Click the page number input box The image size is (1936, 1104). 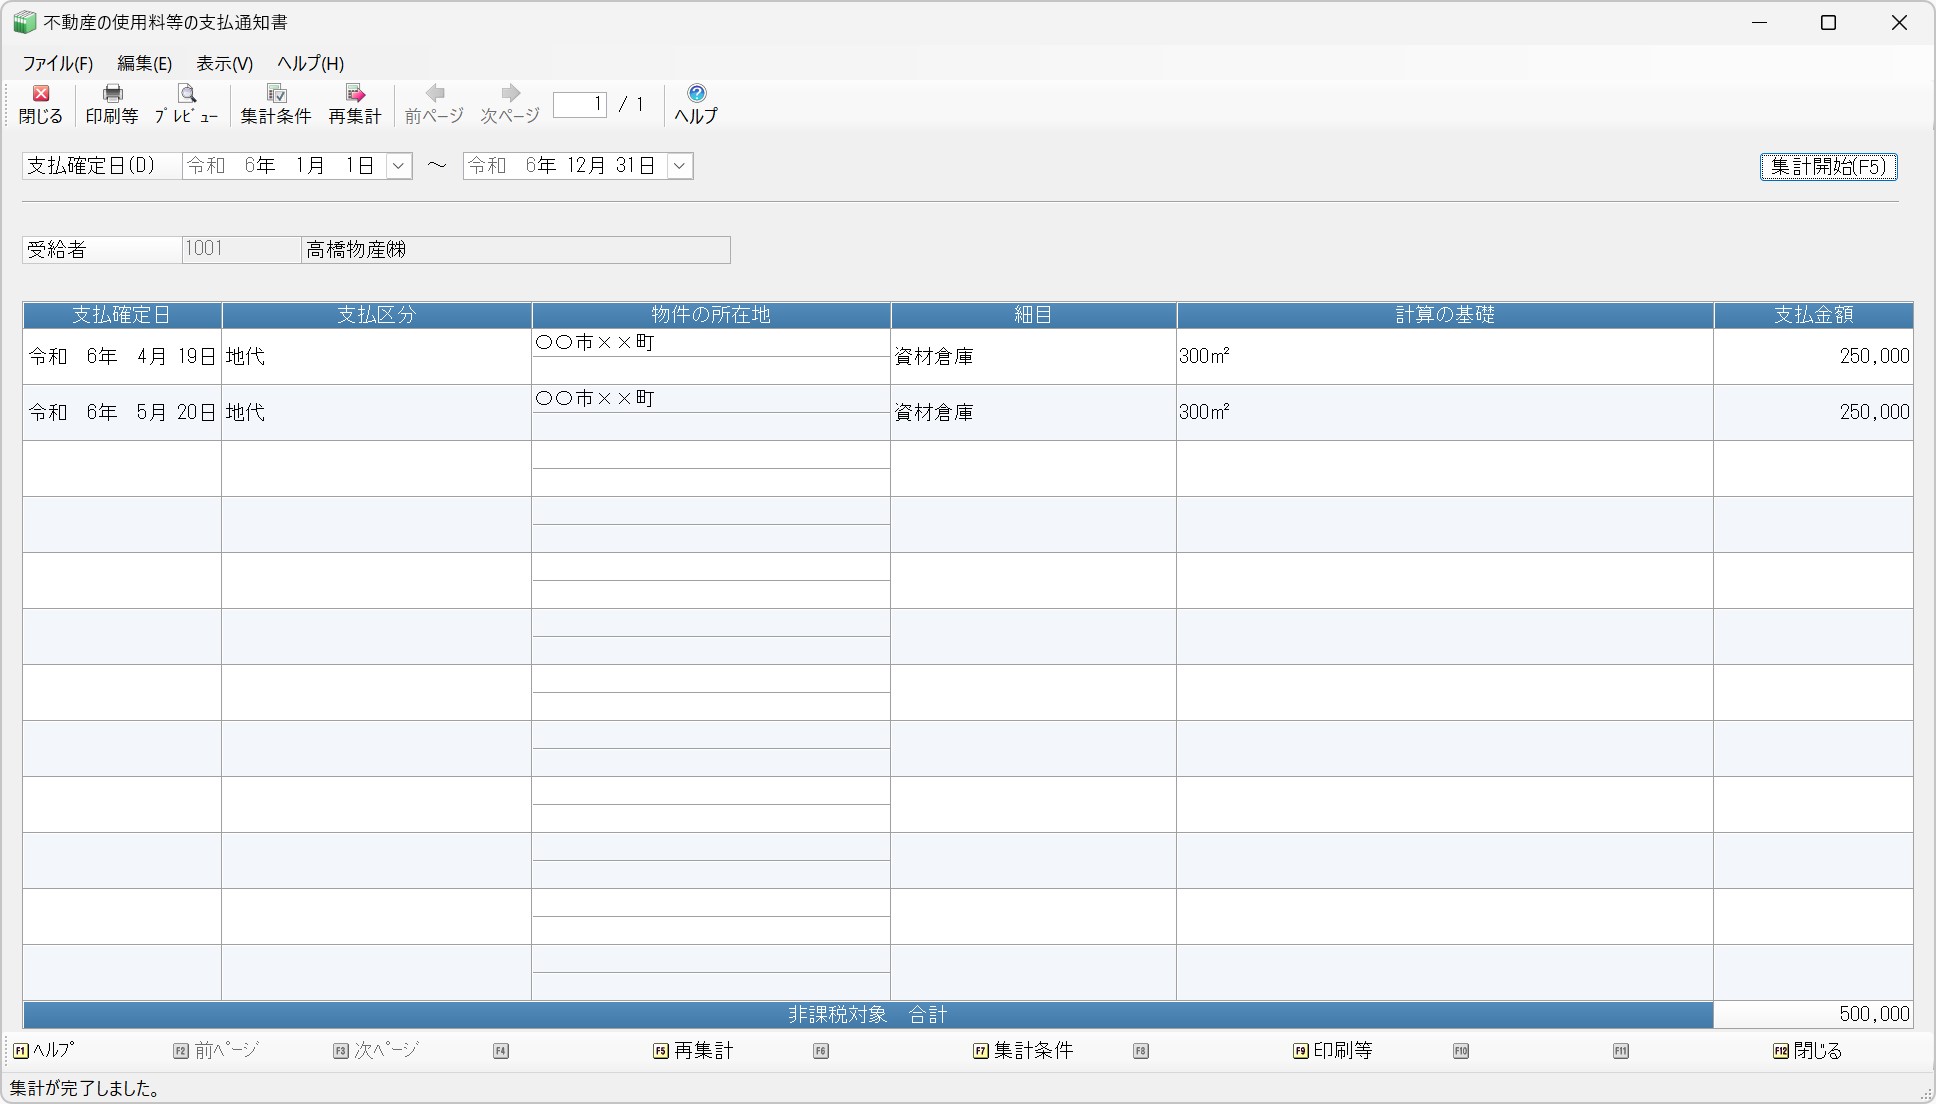pyautogui.click(x=580, y=105)
